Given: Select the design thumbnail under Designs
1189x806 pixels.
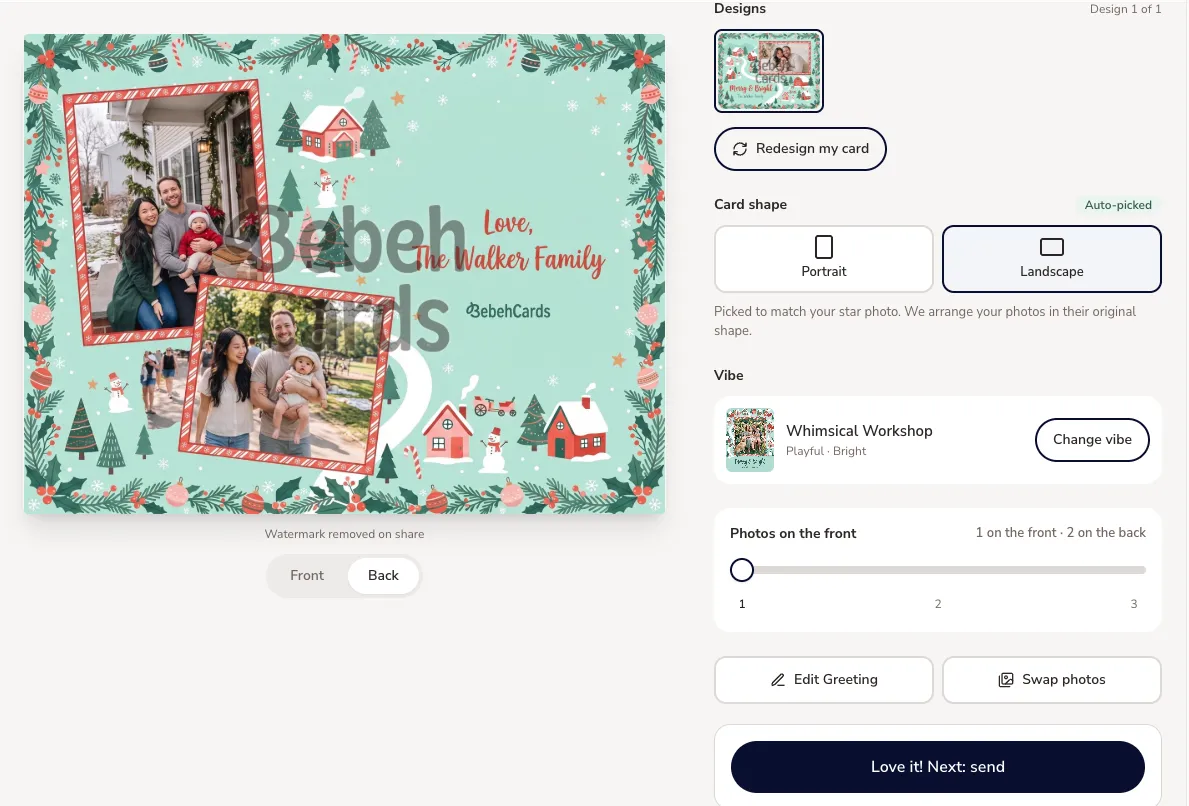Looking at the screenshot, I should click(x=769, y=71).
